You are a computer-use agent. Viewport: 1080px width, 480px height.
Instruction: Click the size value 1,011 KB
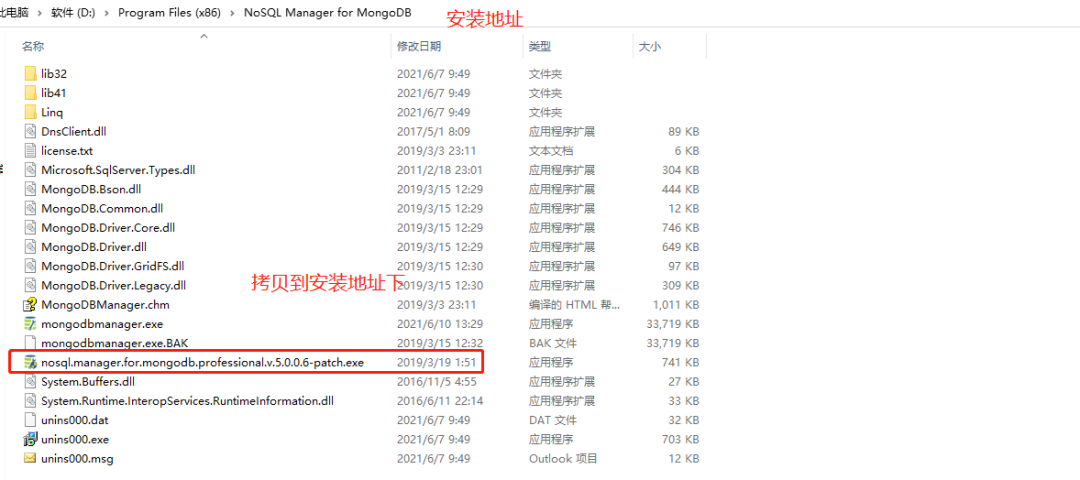(x=676, y=304)
